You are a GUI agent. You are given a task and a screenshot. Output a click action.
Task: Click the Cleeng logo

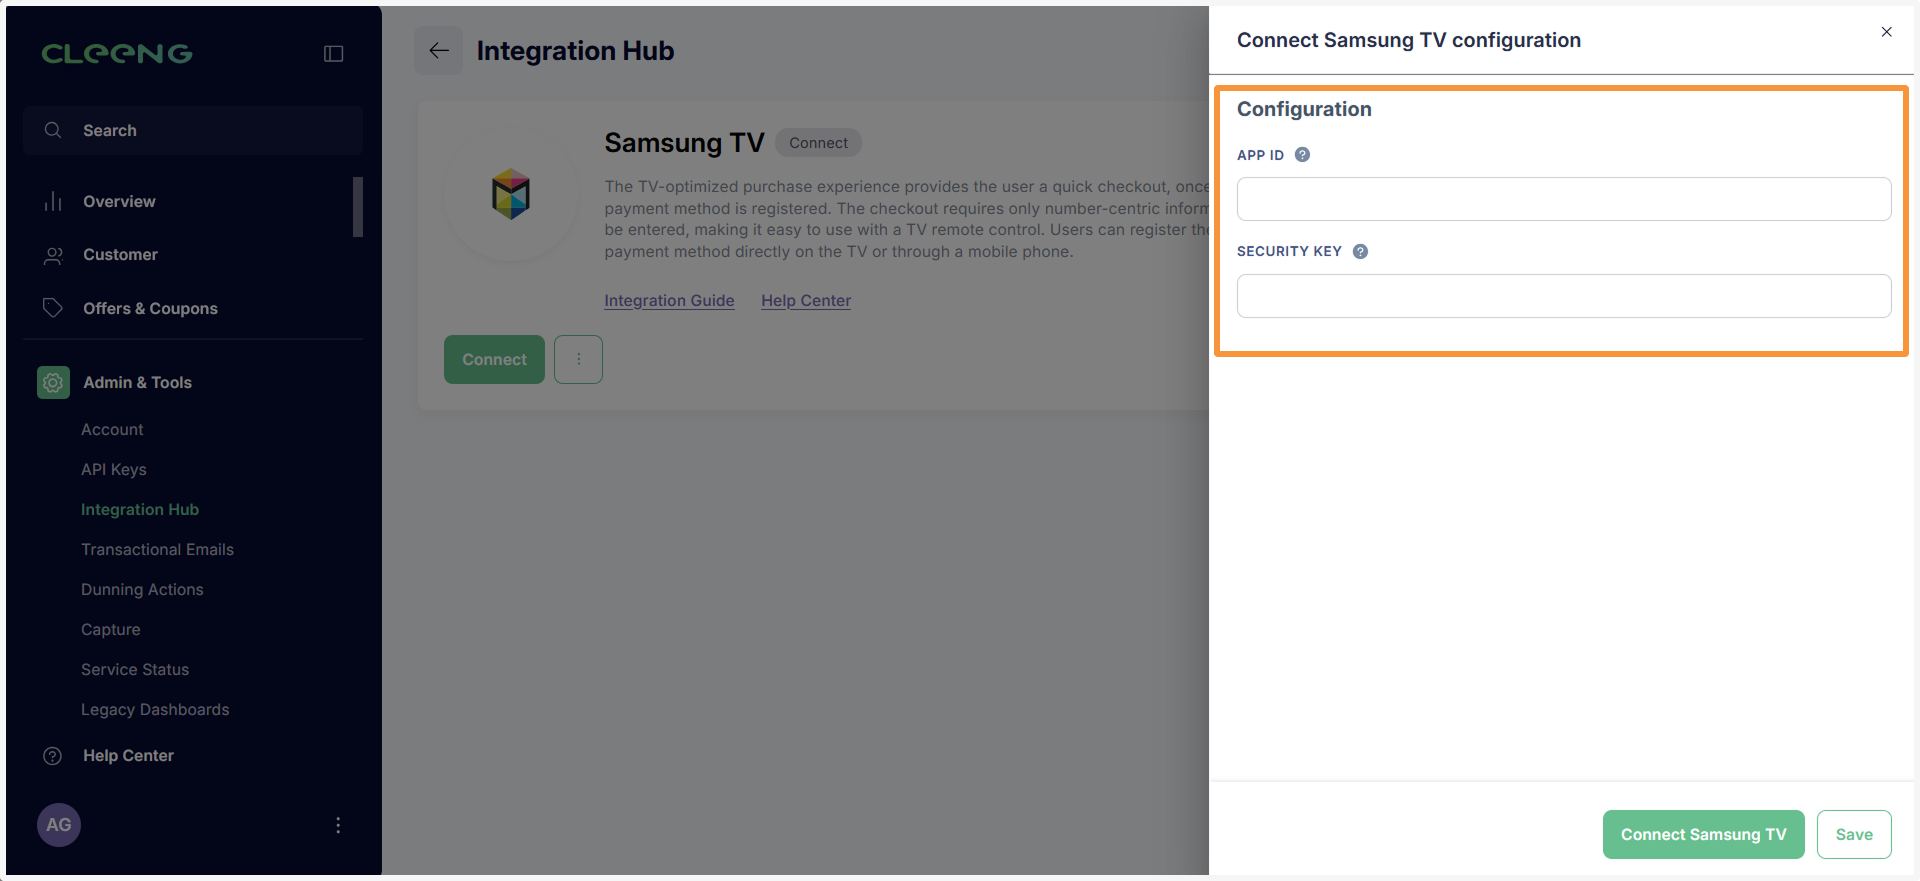tap(117, 54)
